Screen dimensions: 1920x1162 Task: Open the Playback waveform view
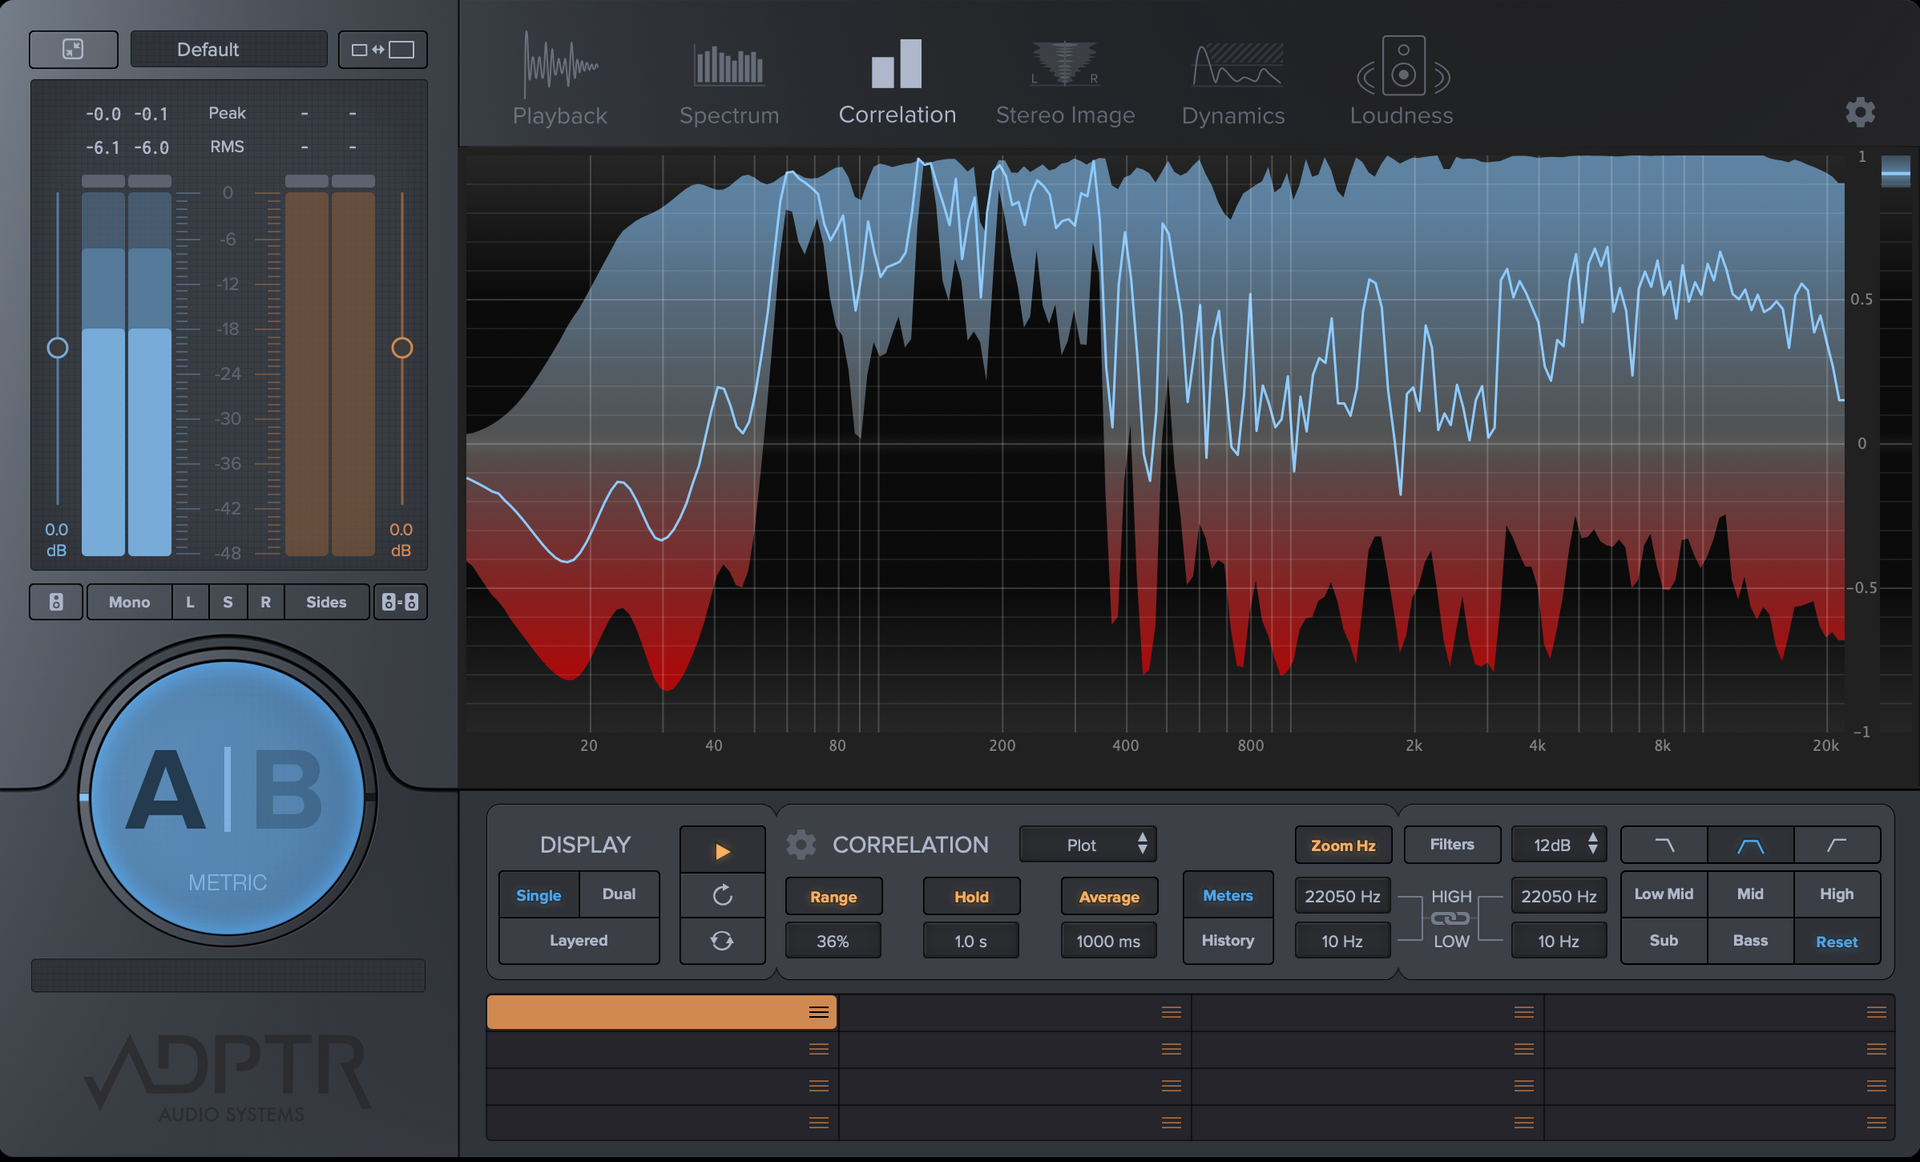point(560,80)
